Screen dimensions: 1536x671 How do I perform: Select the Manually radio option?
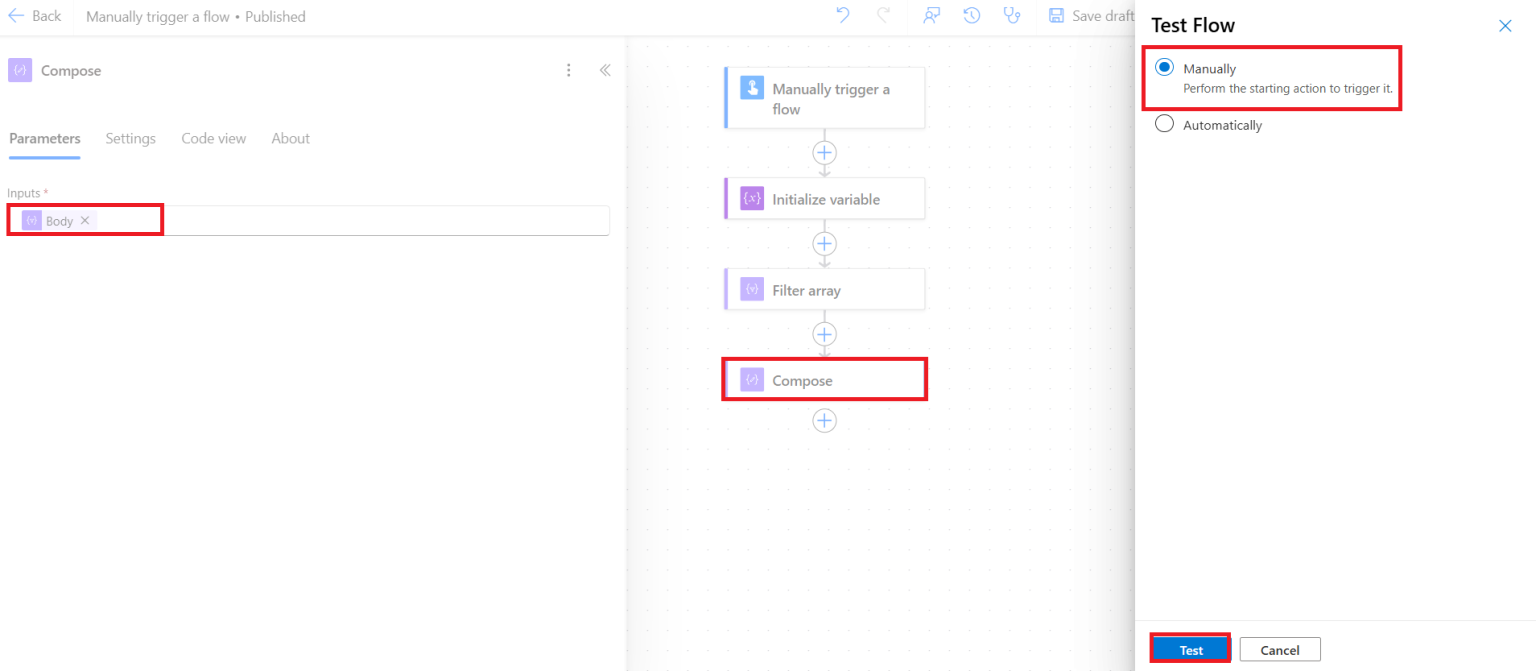click(x=1164, y=68)
